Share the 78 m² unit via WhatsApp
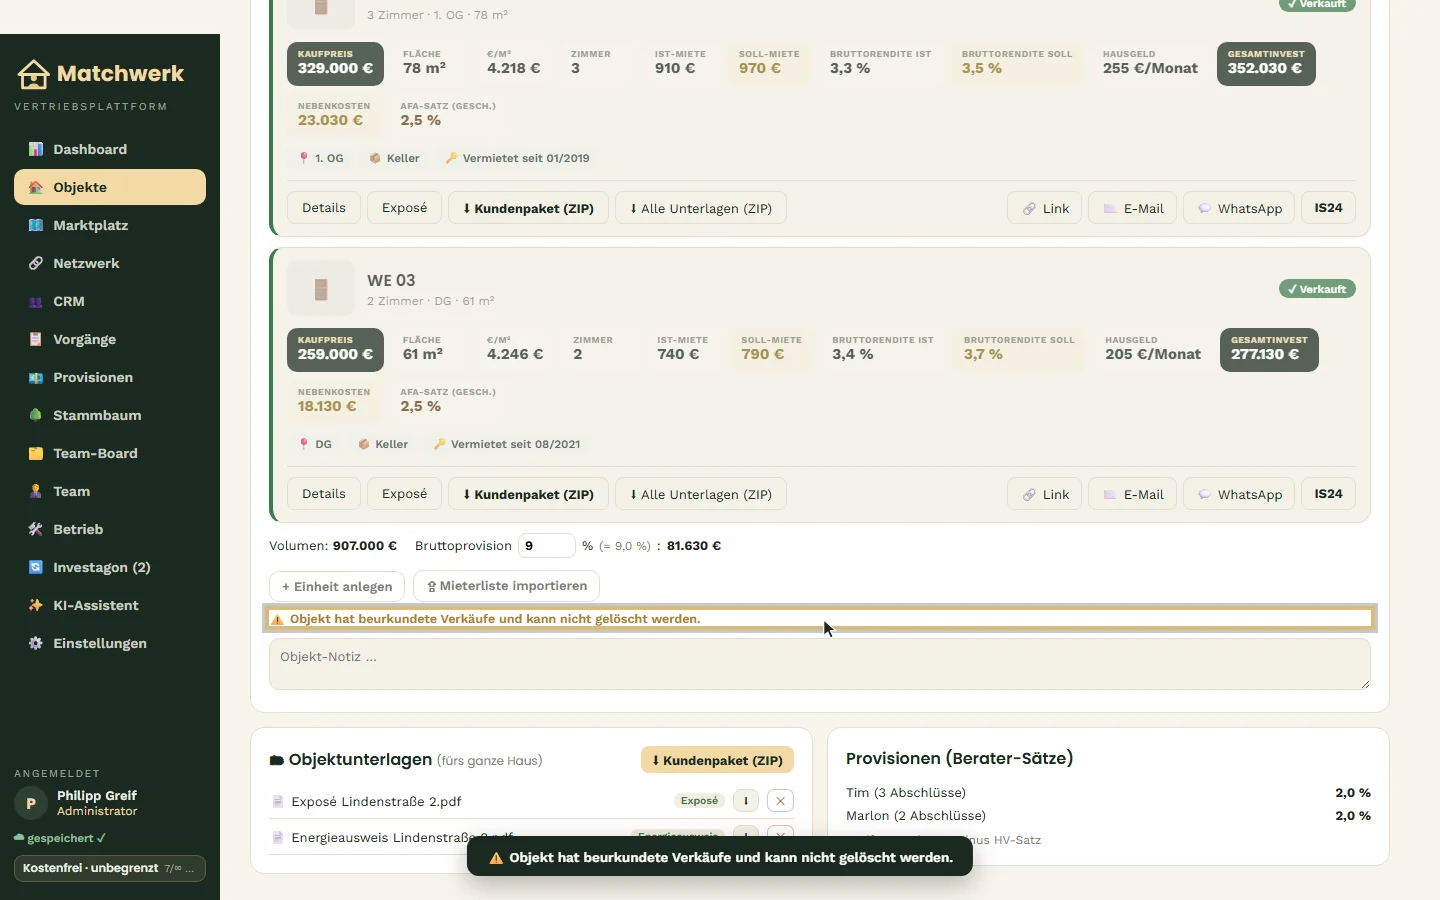 coord(1240,208)
